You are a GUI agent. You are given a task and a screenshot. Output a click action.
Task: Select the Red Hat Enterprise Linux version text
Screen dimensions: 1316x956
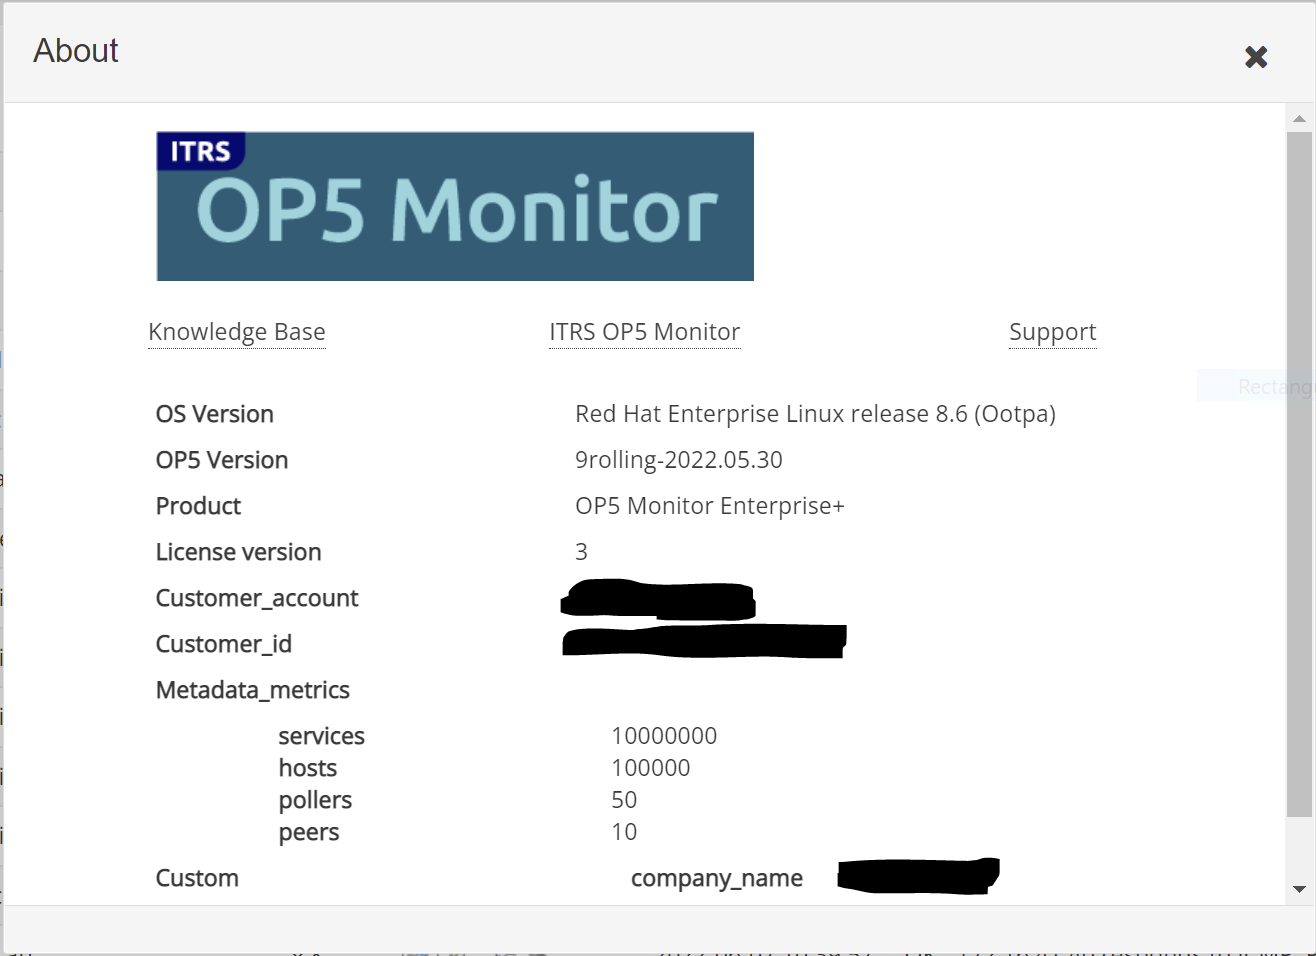click(815, 414)
